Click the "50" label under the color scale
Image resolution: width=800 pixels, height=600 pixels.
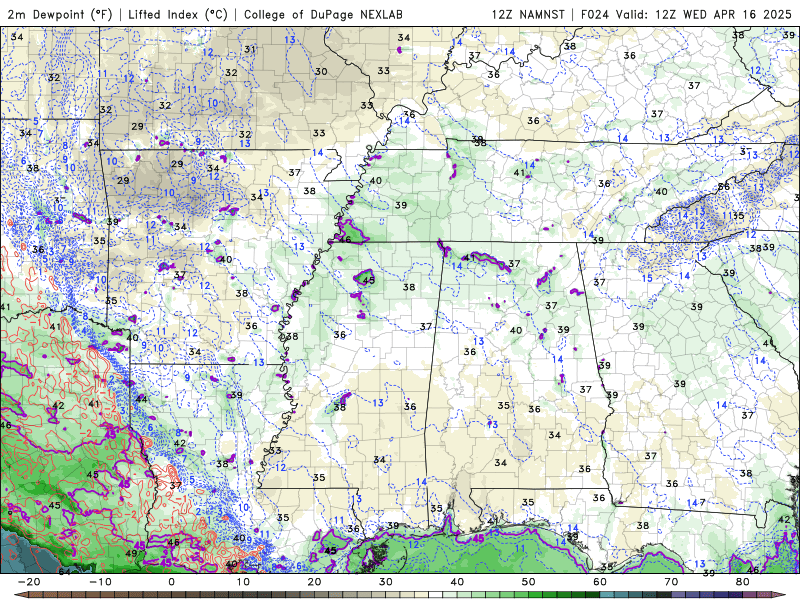529,582
